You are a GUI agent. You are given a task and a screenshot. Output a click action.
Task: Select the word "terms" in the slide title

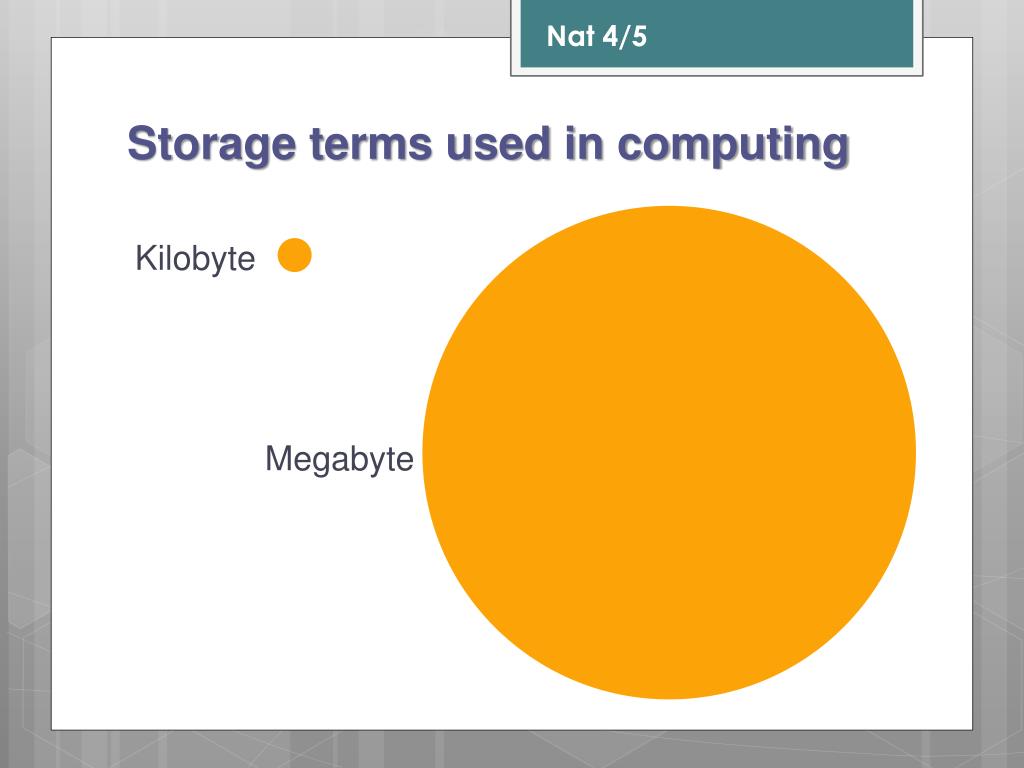371,144
